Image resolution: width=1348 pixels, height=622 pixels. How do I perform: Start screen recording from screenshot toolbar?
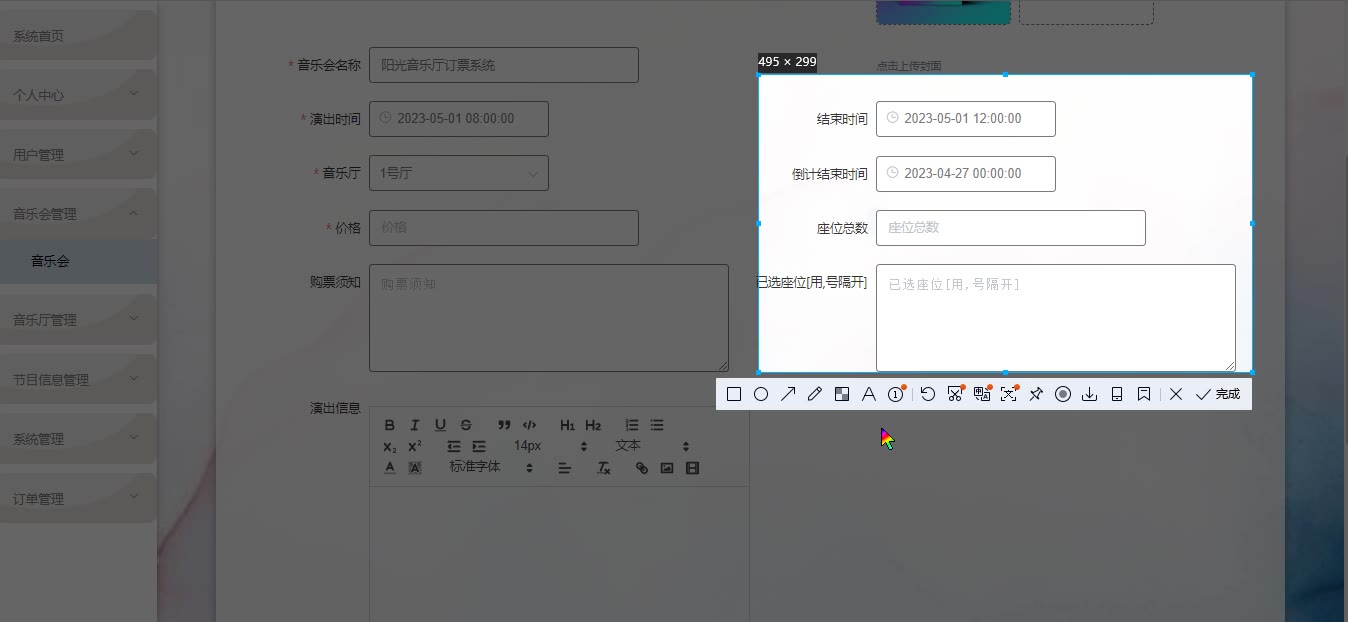pyautogui.click(x=1063, y=394)
